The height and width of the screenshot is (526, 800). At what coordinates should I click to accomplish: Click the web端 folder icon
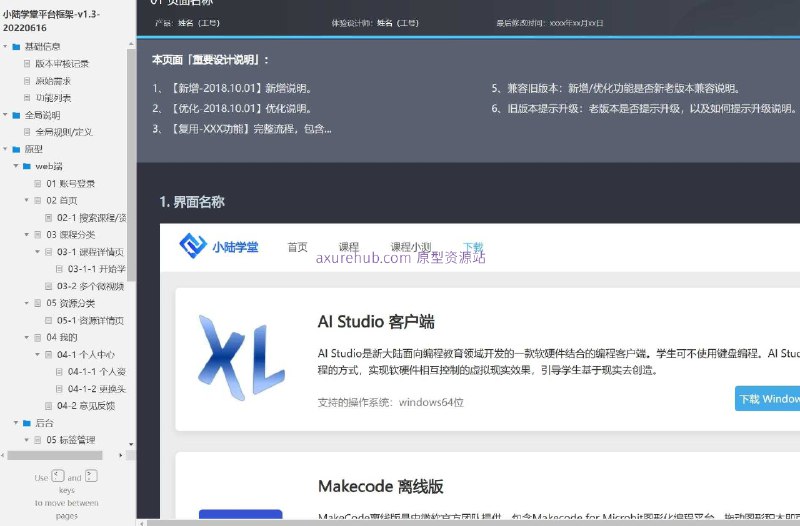coord(27,166)
